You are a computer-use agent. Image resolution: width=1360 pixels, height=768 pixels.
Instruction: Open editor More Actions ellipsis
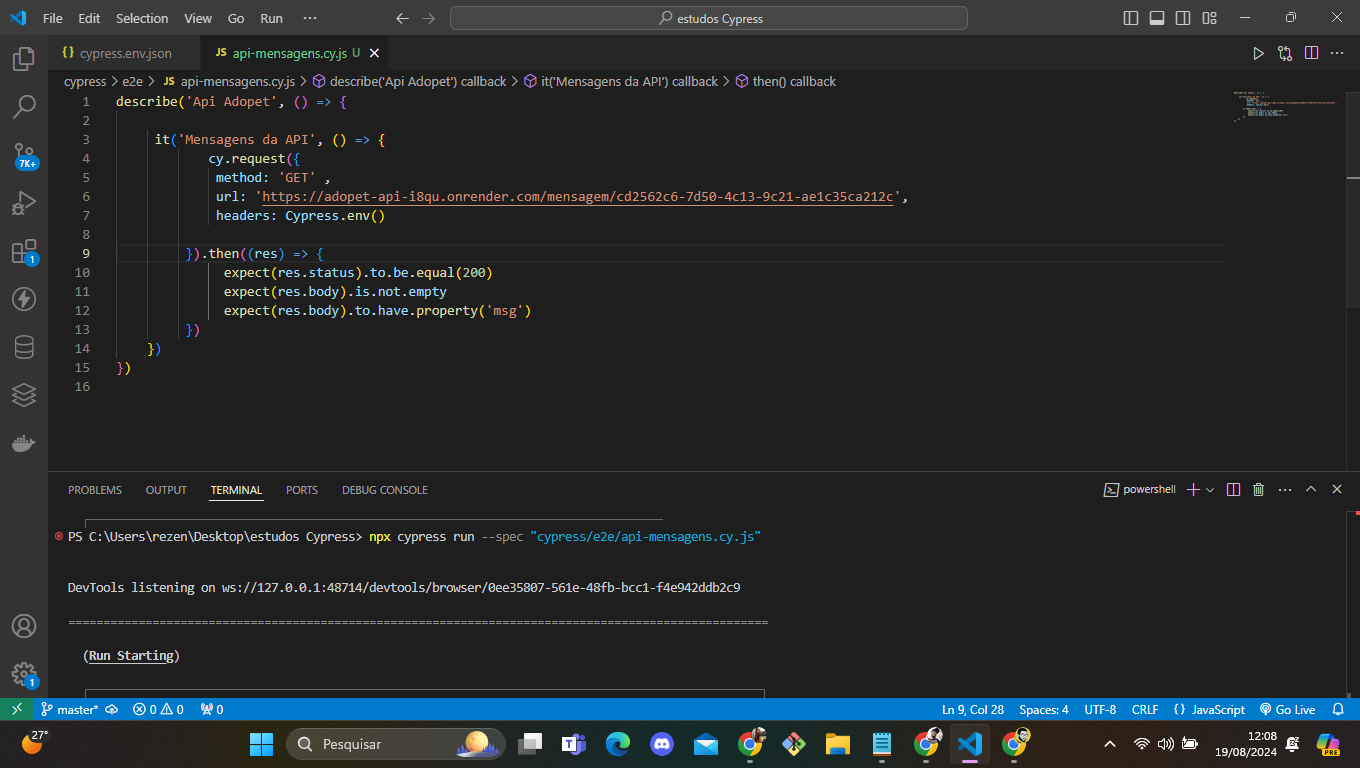coord(1337,53)
